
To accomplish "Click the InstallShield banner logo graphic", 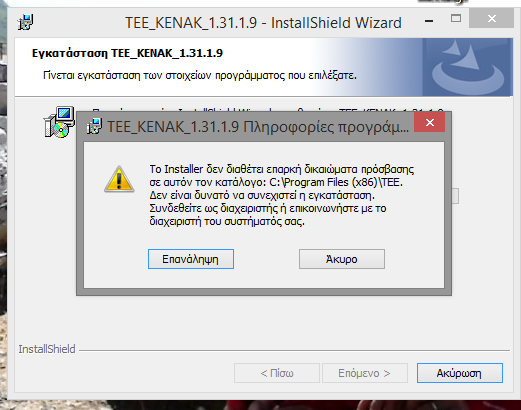I will click(468, 67).
